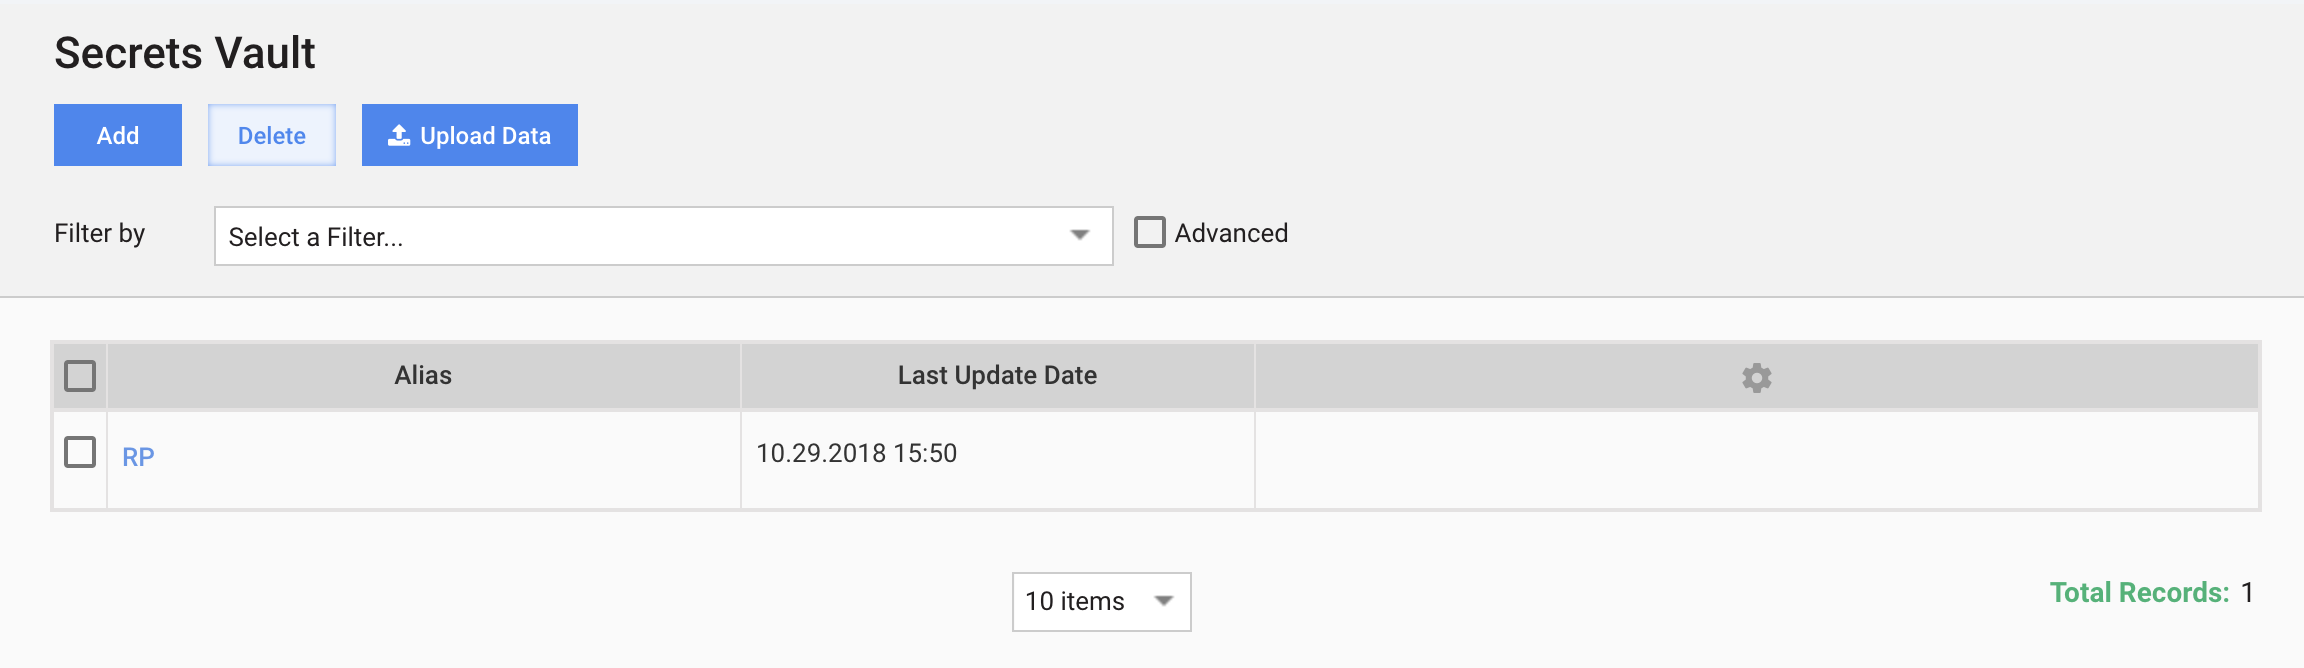Click the Secrets Vault page title

point(185,53)
